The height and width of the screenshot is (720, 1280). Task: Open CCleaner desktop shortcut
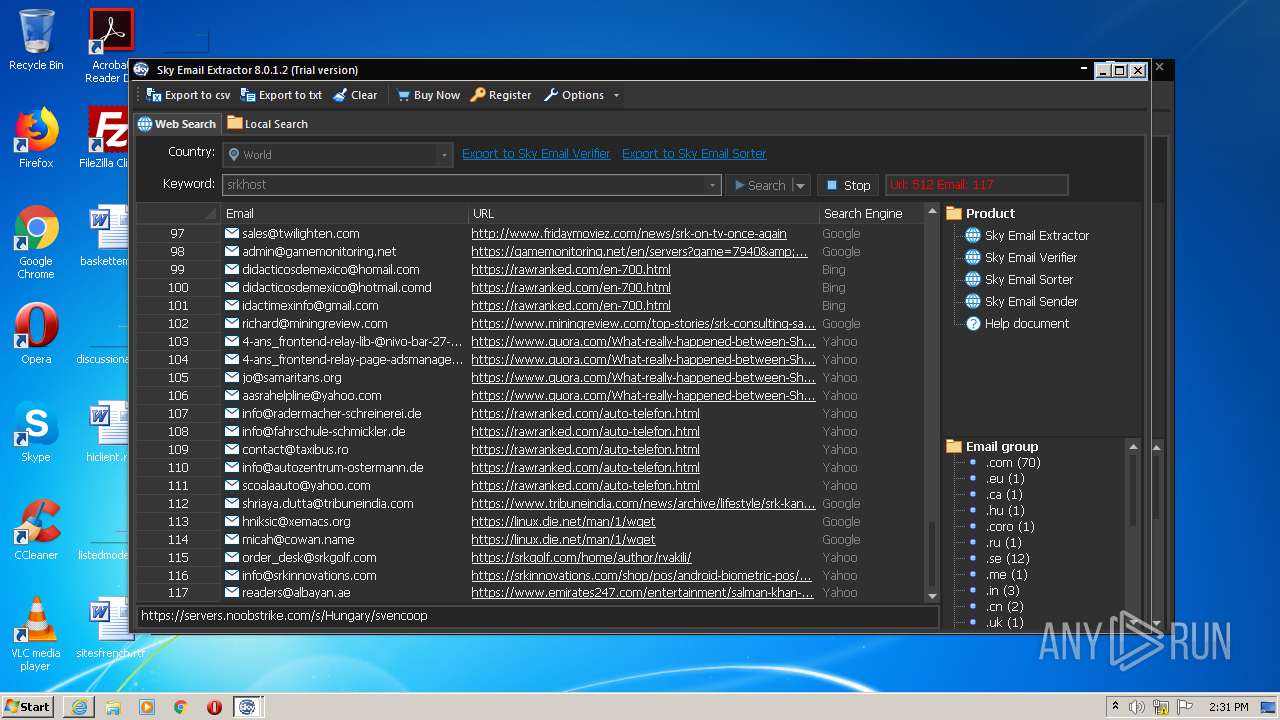pyautogui.click(x=36, y=530)
